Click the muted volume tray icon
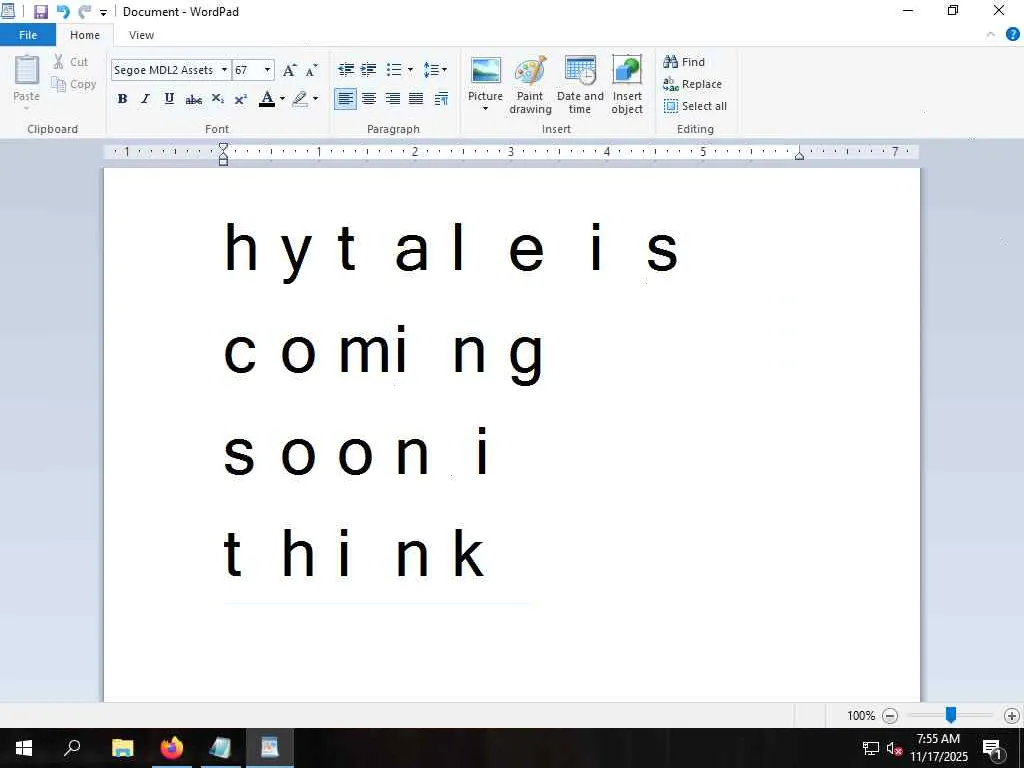 (x=894, y=749)
